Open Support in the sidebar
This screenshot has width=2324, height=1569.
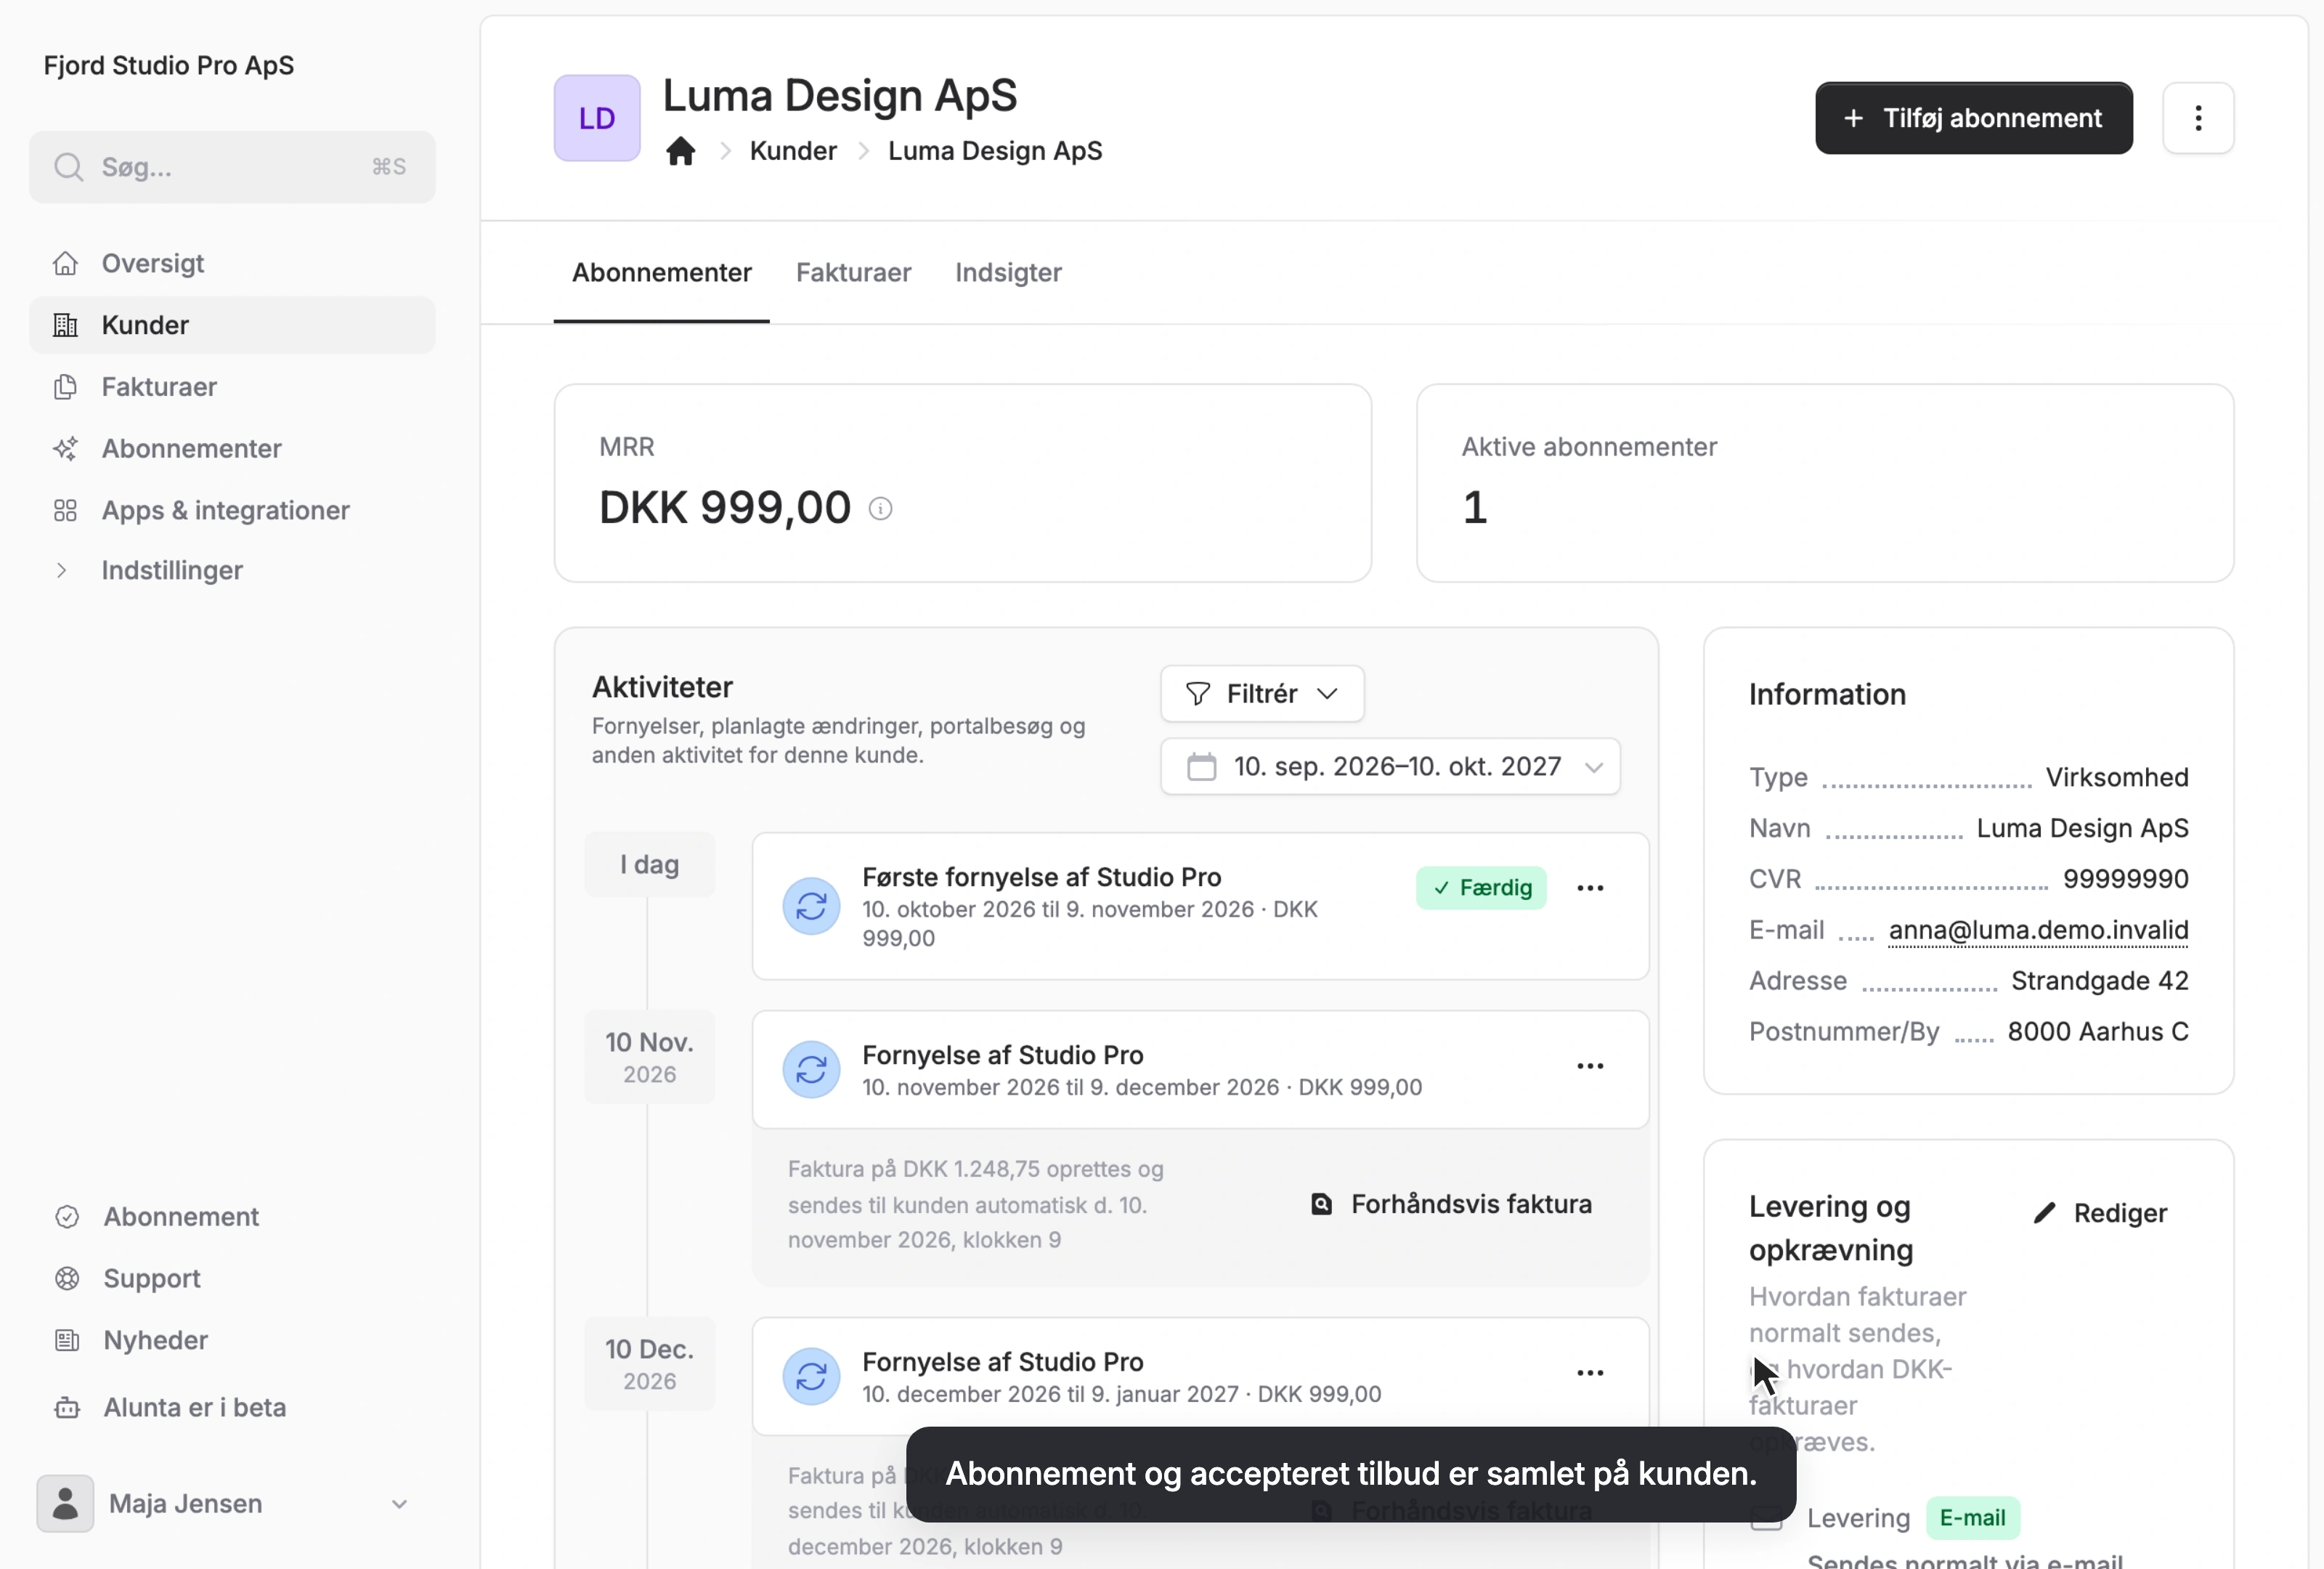tap(232, 1279)
